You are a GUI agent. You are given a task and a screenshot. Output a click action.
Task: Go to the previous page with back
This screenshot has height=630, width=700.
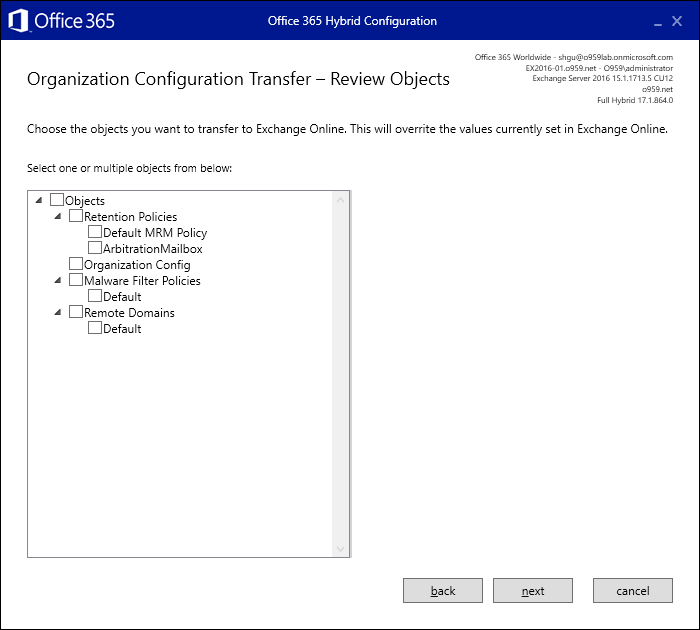point(443,591)
